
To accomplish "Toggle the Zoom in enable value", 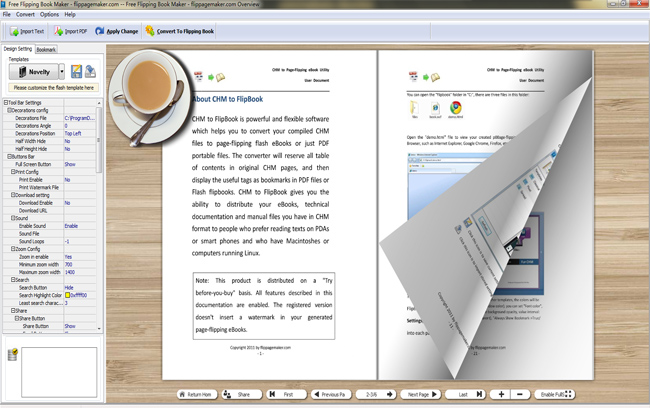I will coord(80,257).
